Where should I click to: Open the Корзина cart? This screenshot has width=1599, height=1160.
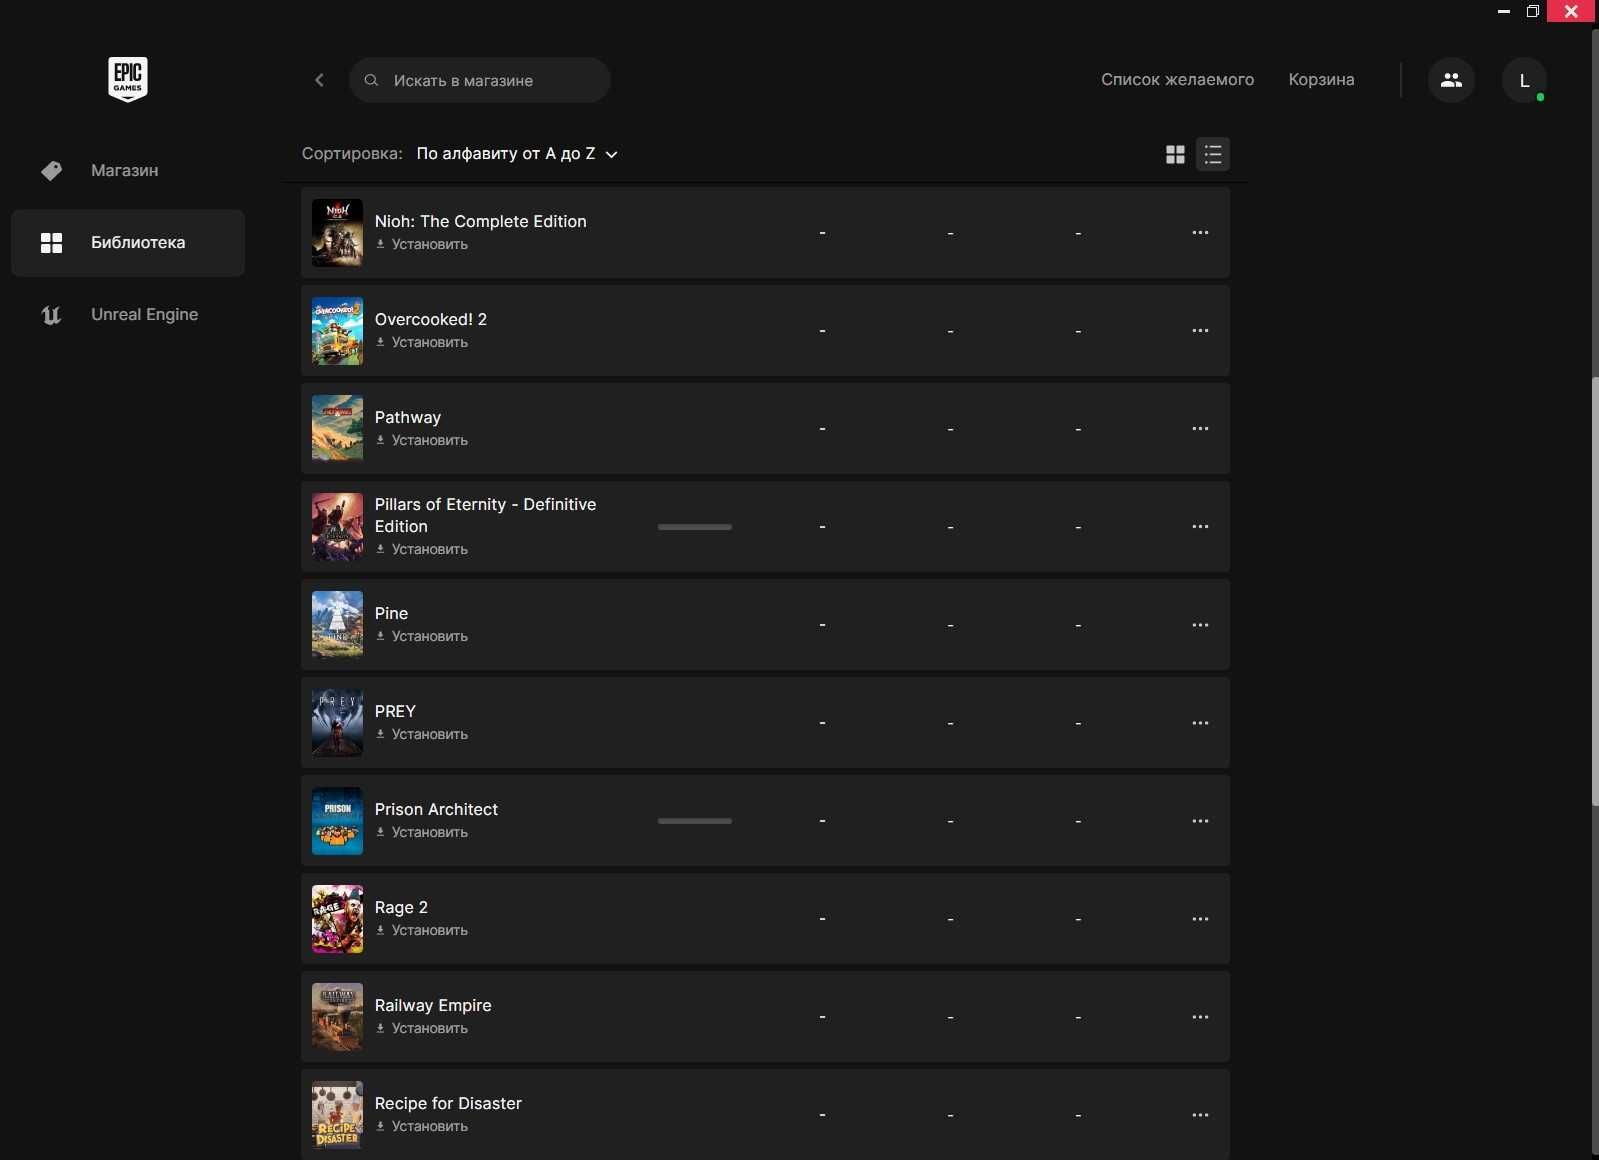[1321, 80]
